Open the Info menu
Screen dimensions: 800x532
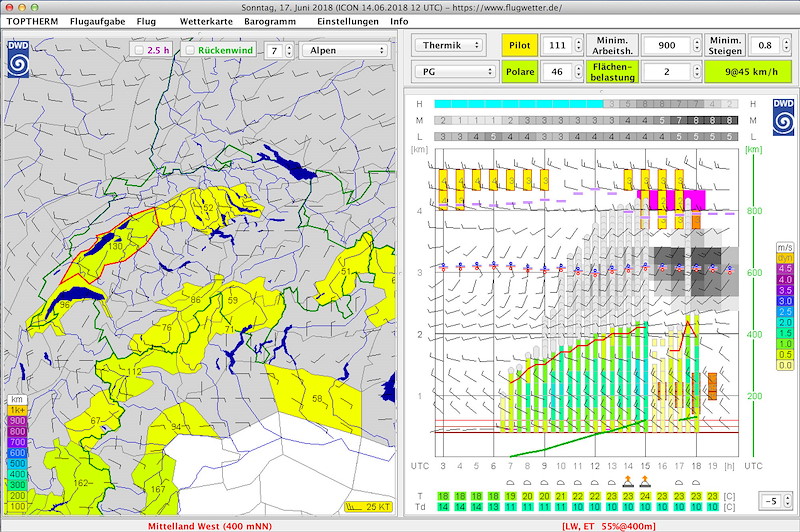point(399,21)
